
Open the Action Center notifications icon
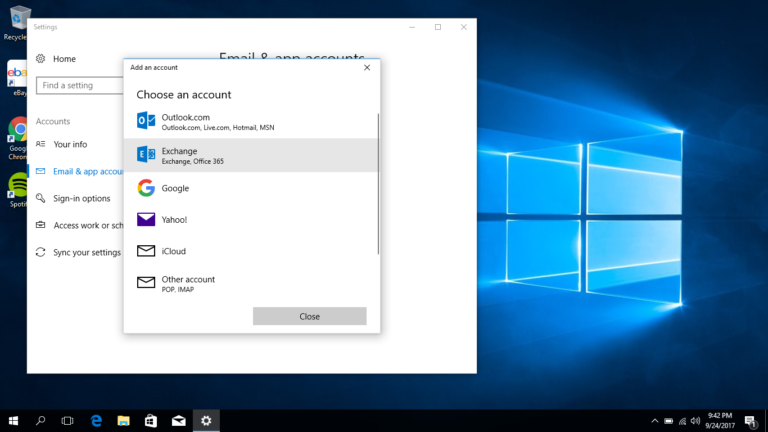(x=750, y=421)
